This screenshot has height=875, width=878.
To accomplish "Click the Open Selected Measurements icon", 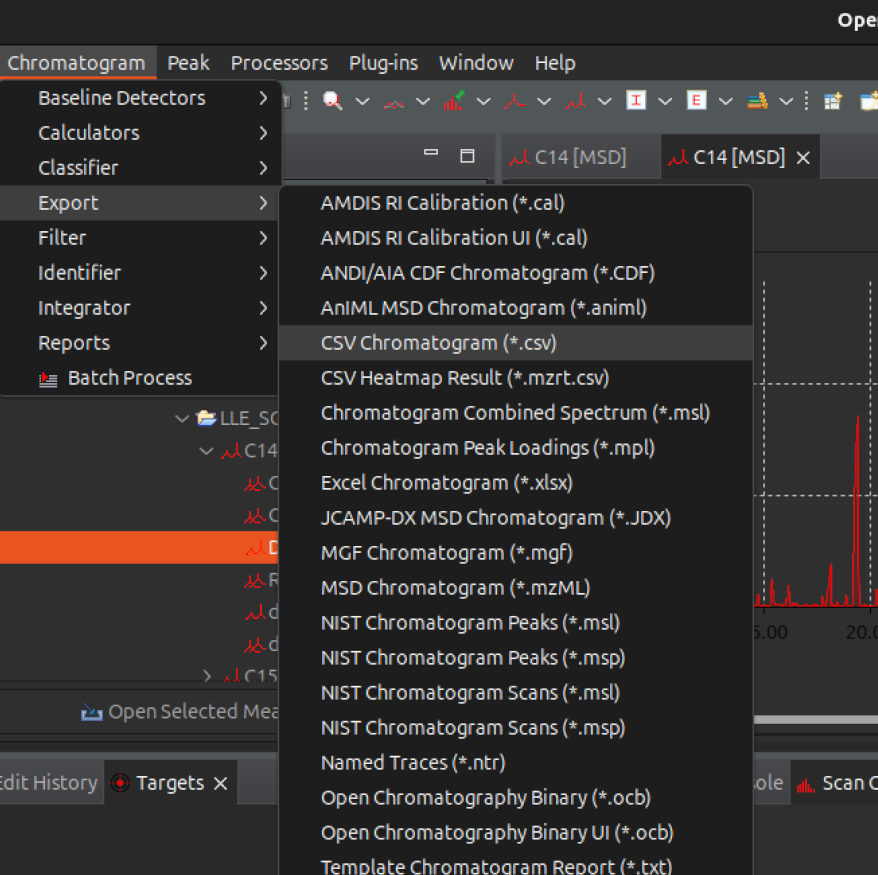I will pos(92,712).
